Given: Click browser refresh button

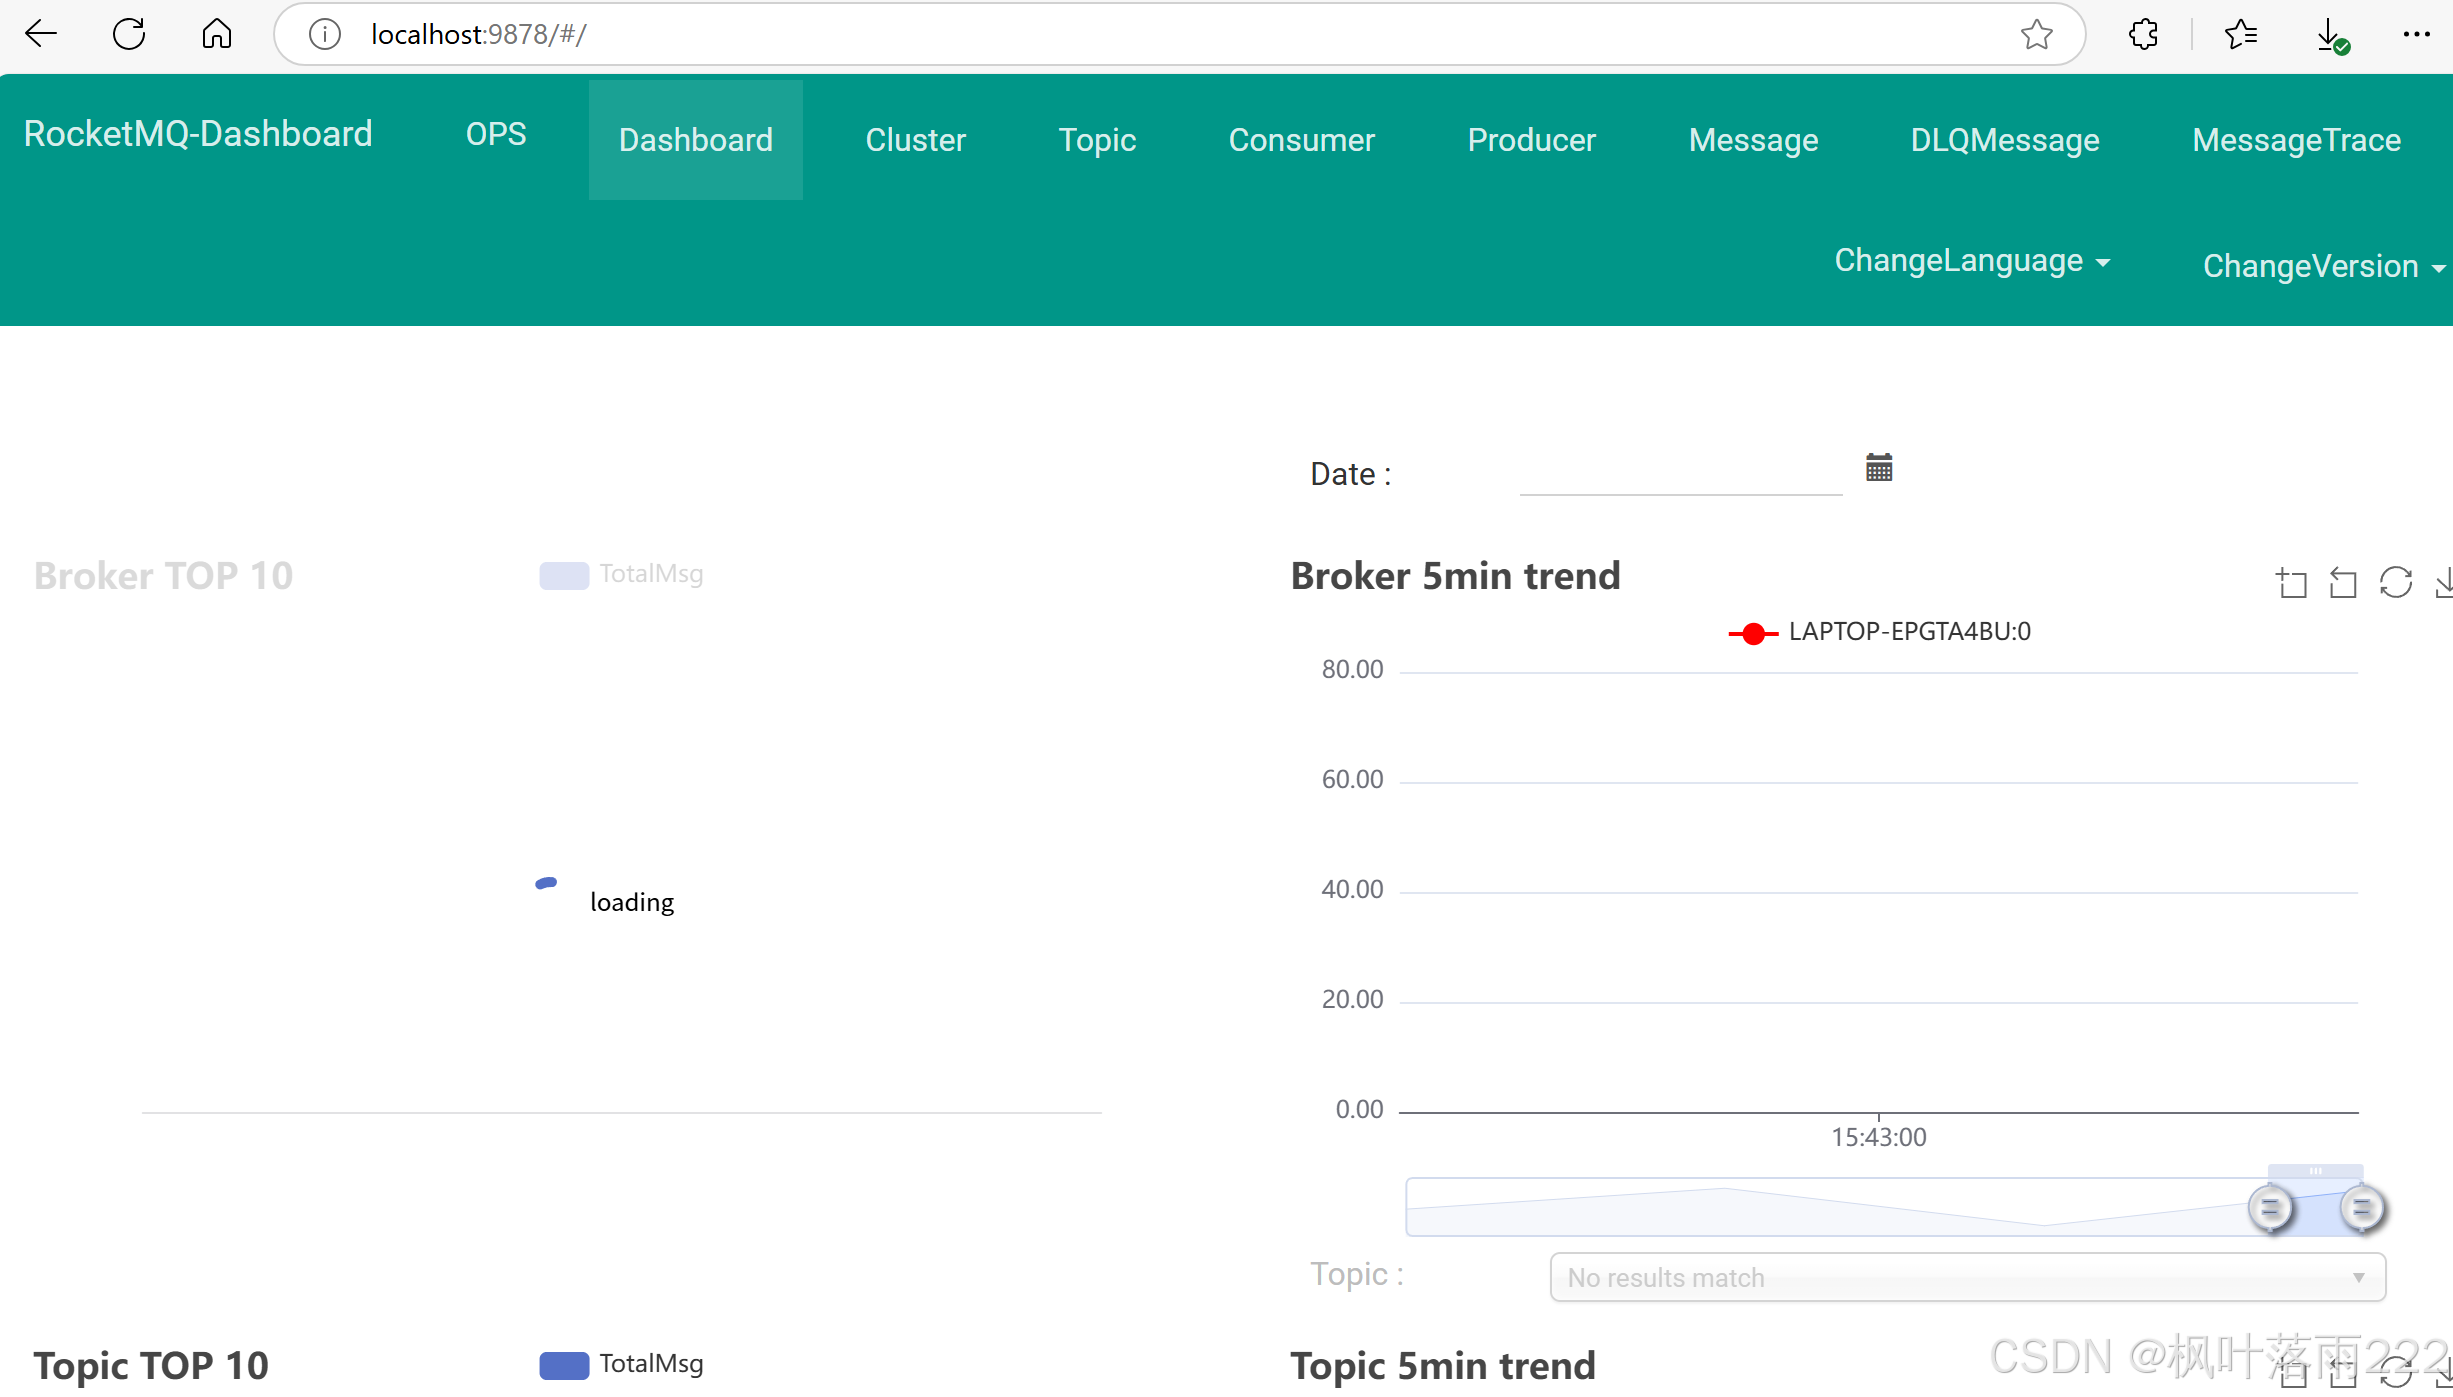Looking at the screenshot, I should [x=129, y=34].
